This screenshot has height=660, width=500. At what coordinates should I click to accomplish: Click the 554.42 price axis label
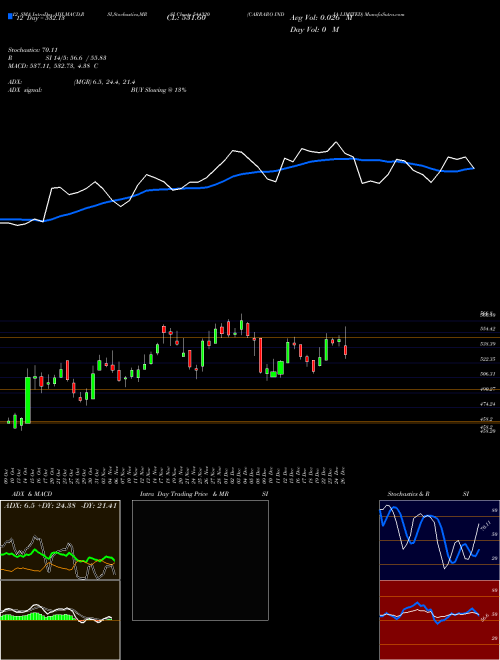[488, 329]
